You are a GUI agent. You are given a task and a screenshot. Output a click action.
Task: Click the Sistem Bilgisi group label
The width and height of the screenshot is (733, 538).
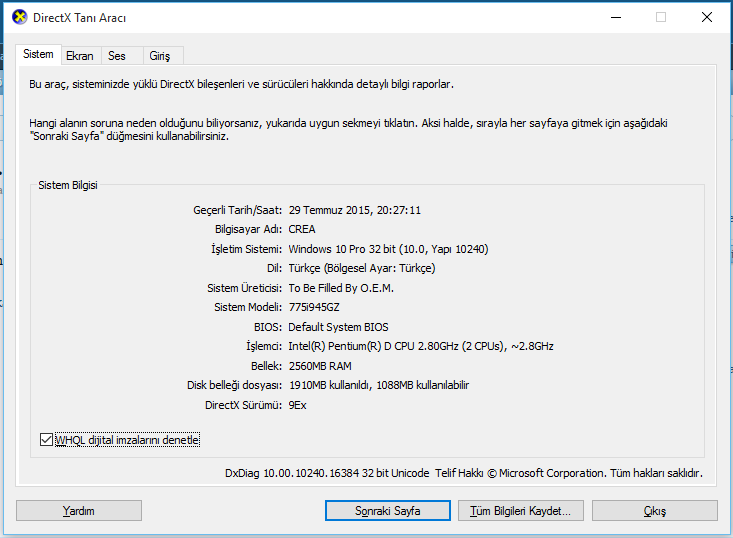click(68, 185)
